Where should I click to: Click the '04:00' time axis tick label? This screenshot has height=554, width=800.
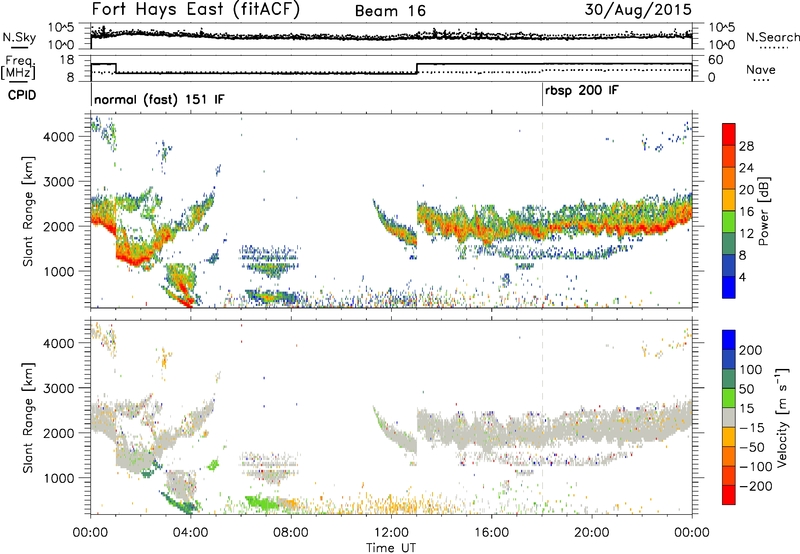click(191, 533)
